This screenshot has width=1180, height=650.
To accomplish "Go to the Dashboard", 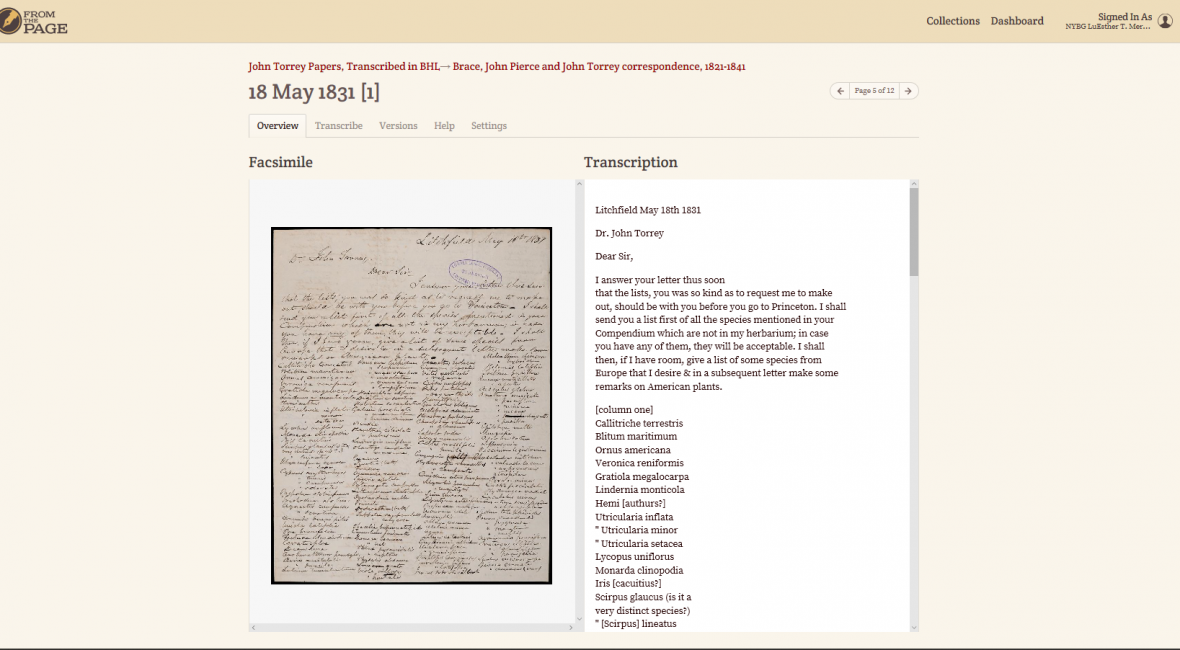I will 1017,21.
